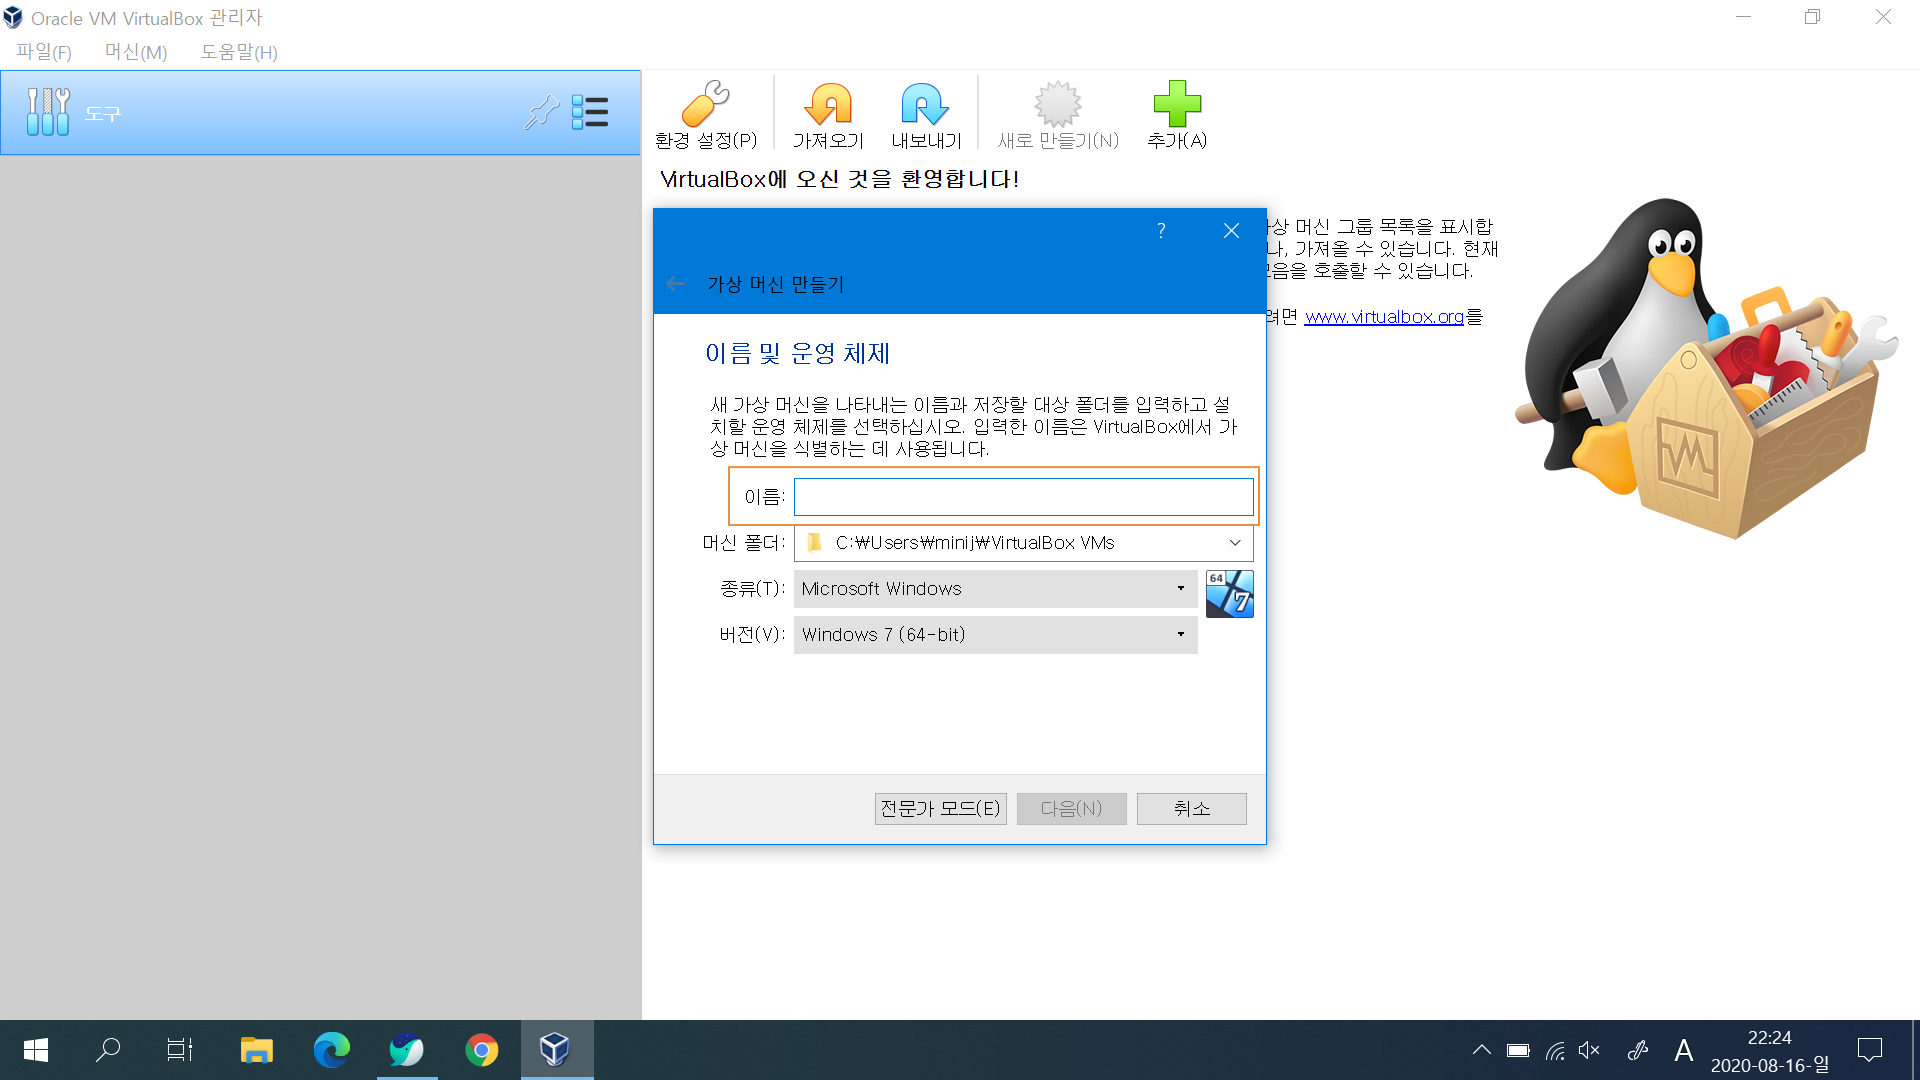The width and height of the screenshot is (1920, 1080).
Task: Open the Tools list menu icon
Action: (x=590, y=112)
